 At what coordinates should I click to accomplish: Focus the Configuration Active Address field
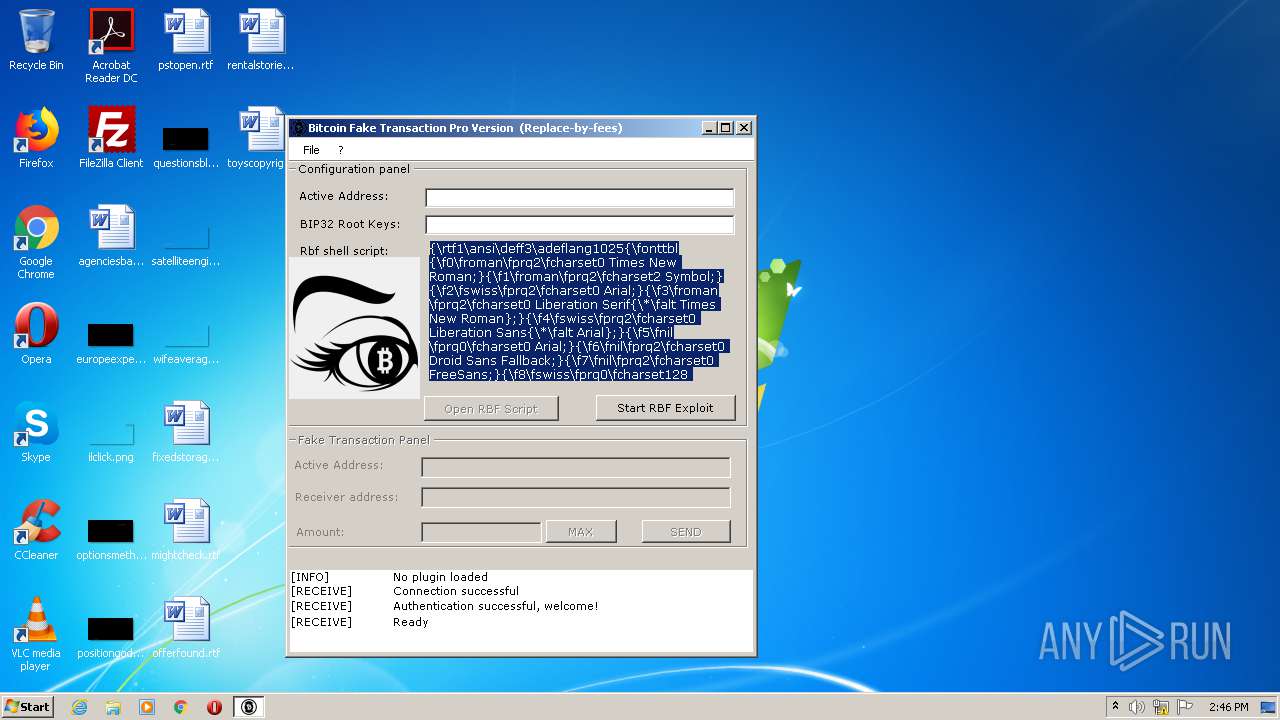coord(580,197)
